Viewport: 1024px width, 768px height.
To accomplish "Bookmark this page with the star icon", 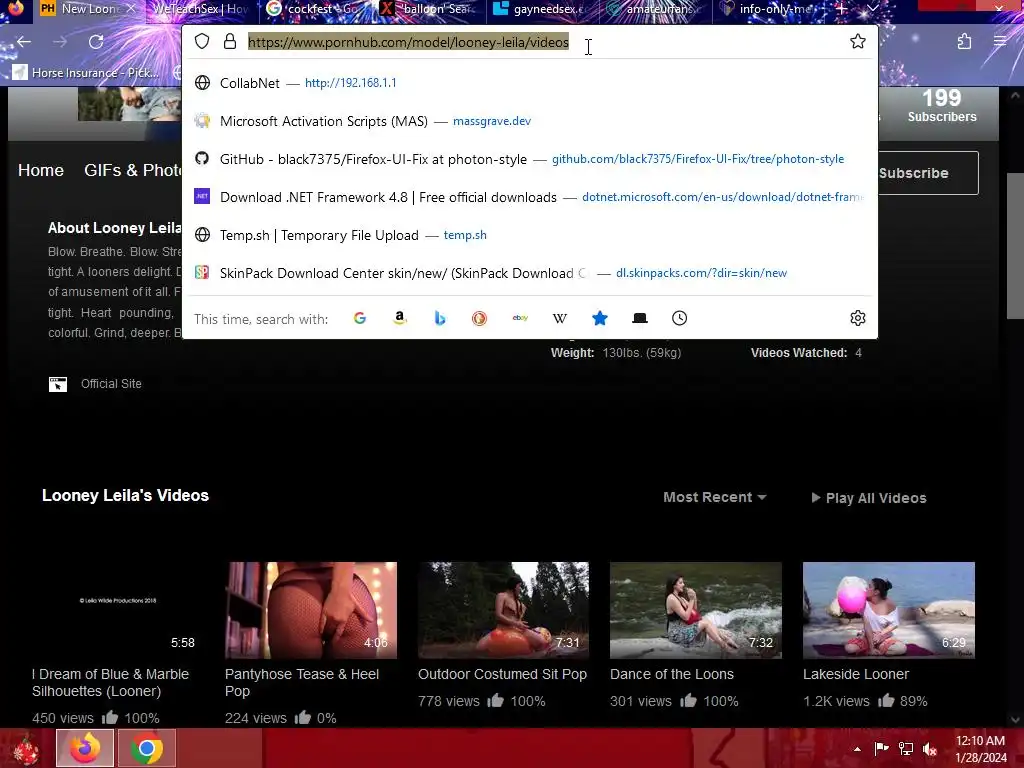I will tap(857, 41).
